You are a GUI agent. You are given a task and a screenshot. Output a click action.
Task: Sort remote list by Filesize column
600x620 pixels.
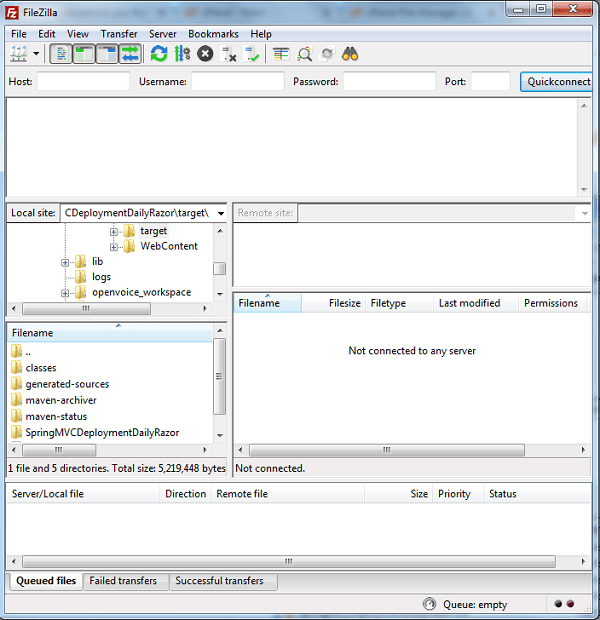pyautogui.click(x=333, y=303)
